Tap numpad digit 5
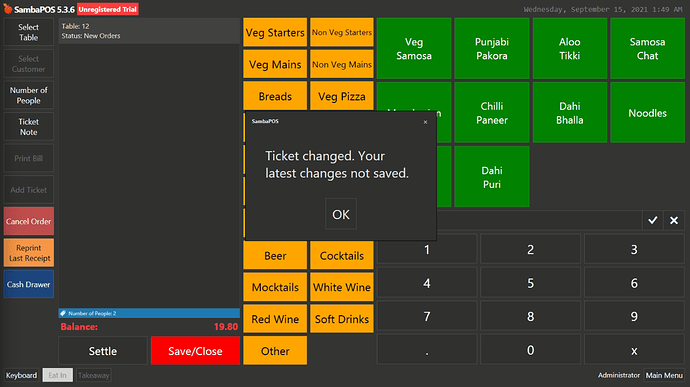The width and height of the screenshot is (690, 387). pos(530,283)
